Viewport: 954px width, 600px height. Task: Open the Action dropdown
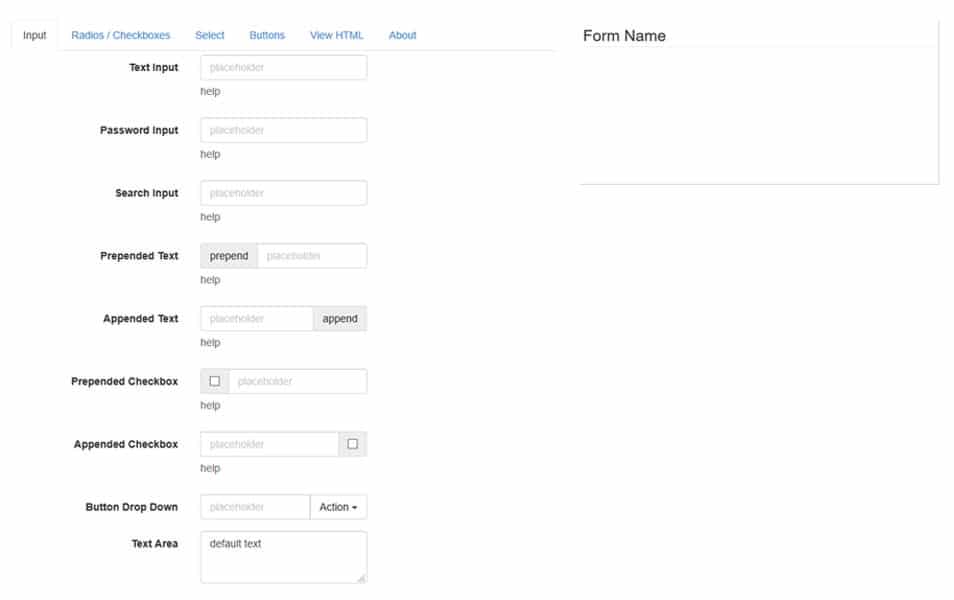[x=339, y=506]
